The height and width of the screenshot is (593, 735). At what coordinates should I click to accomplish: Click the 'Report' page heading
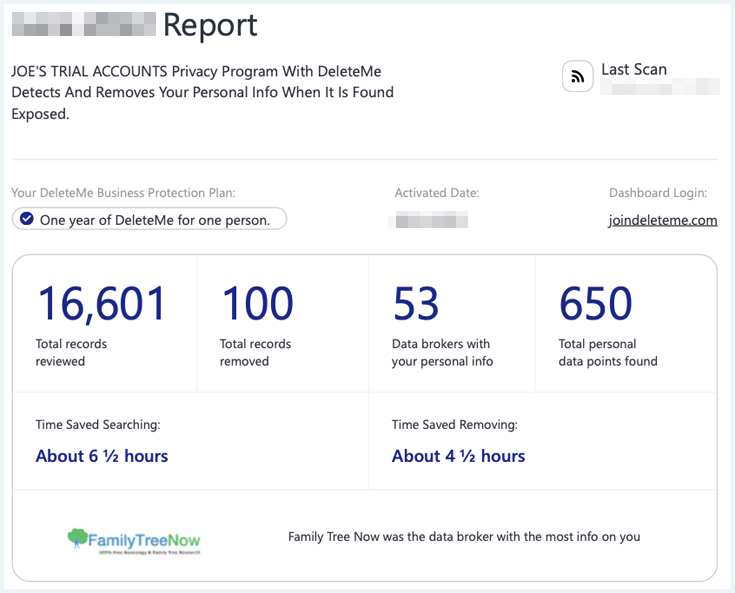click(x=210, y=25)
